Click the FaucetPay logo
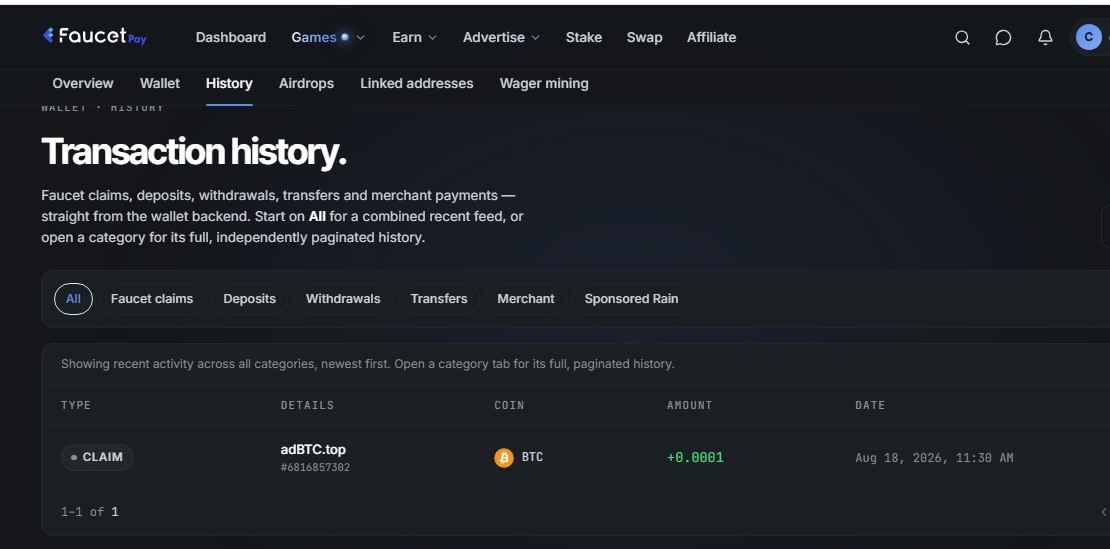This screenshot has height=549, width=1110. point(94,36)
